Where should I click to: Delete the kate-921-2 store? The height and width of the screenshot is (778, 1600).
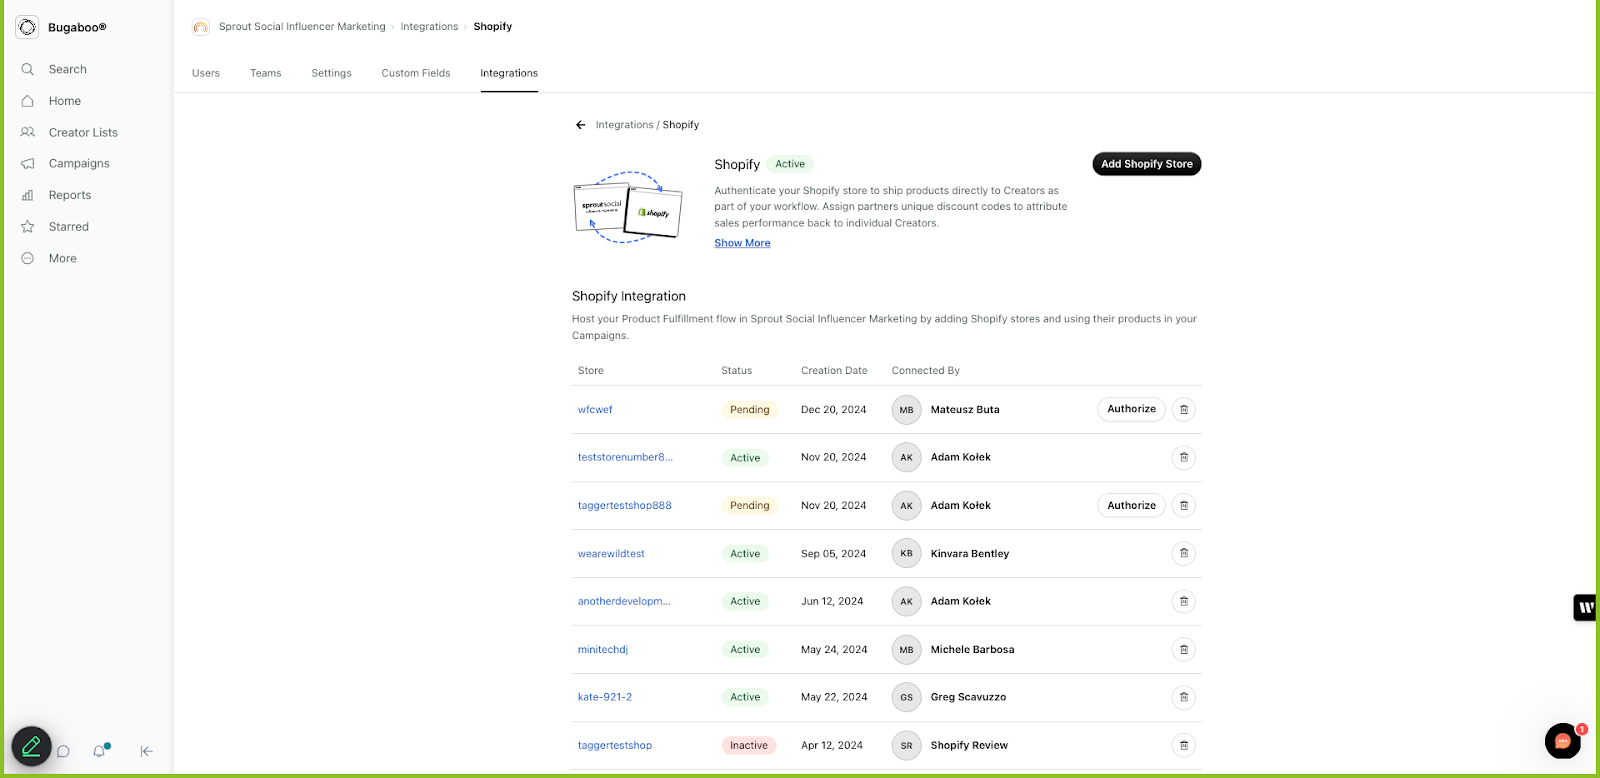(1184, 698)
